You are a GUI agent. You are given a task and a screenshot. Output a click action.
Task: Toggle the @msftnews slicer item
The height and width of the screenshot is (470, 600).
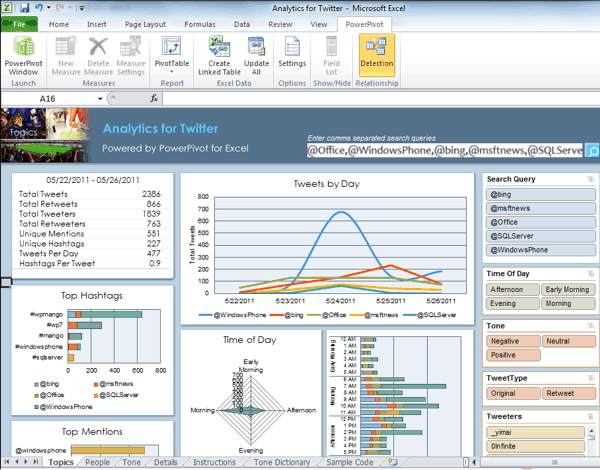pyautogui.click(x=541, y=208)
